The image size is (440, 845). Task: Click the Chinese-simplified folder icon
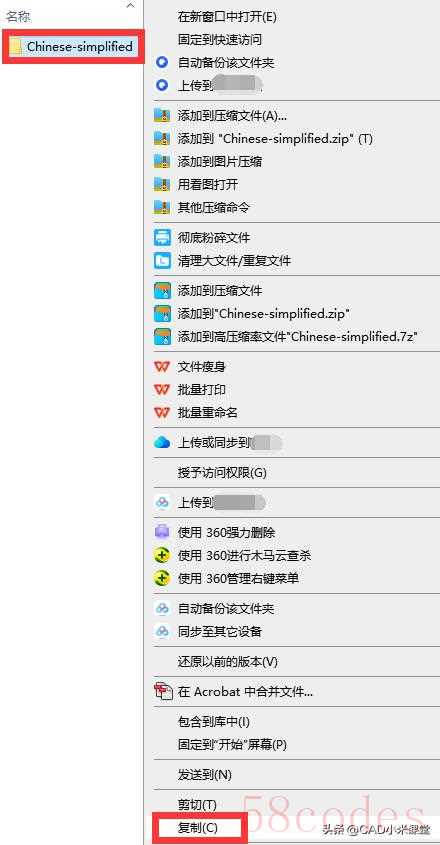(x=17, y=46)
